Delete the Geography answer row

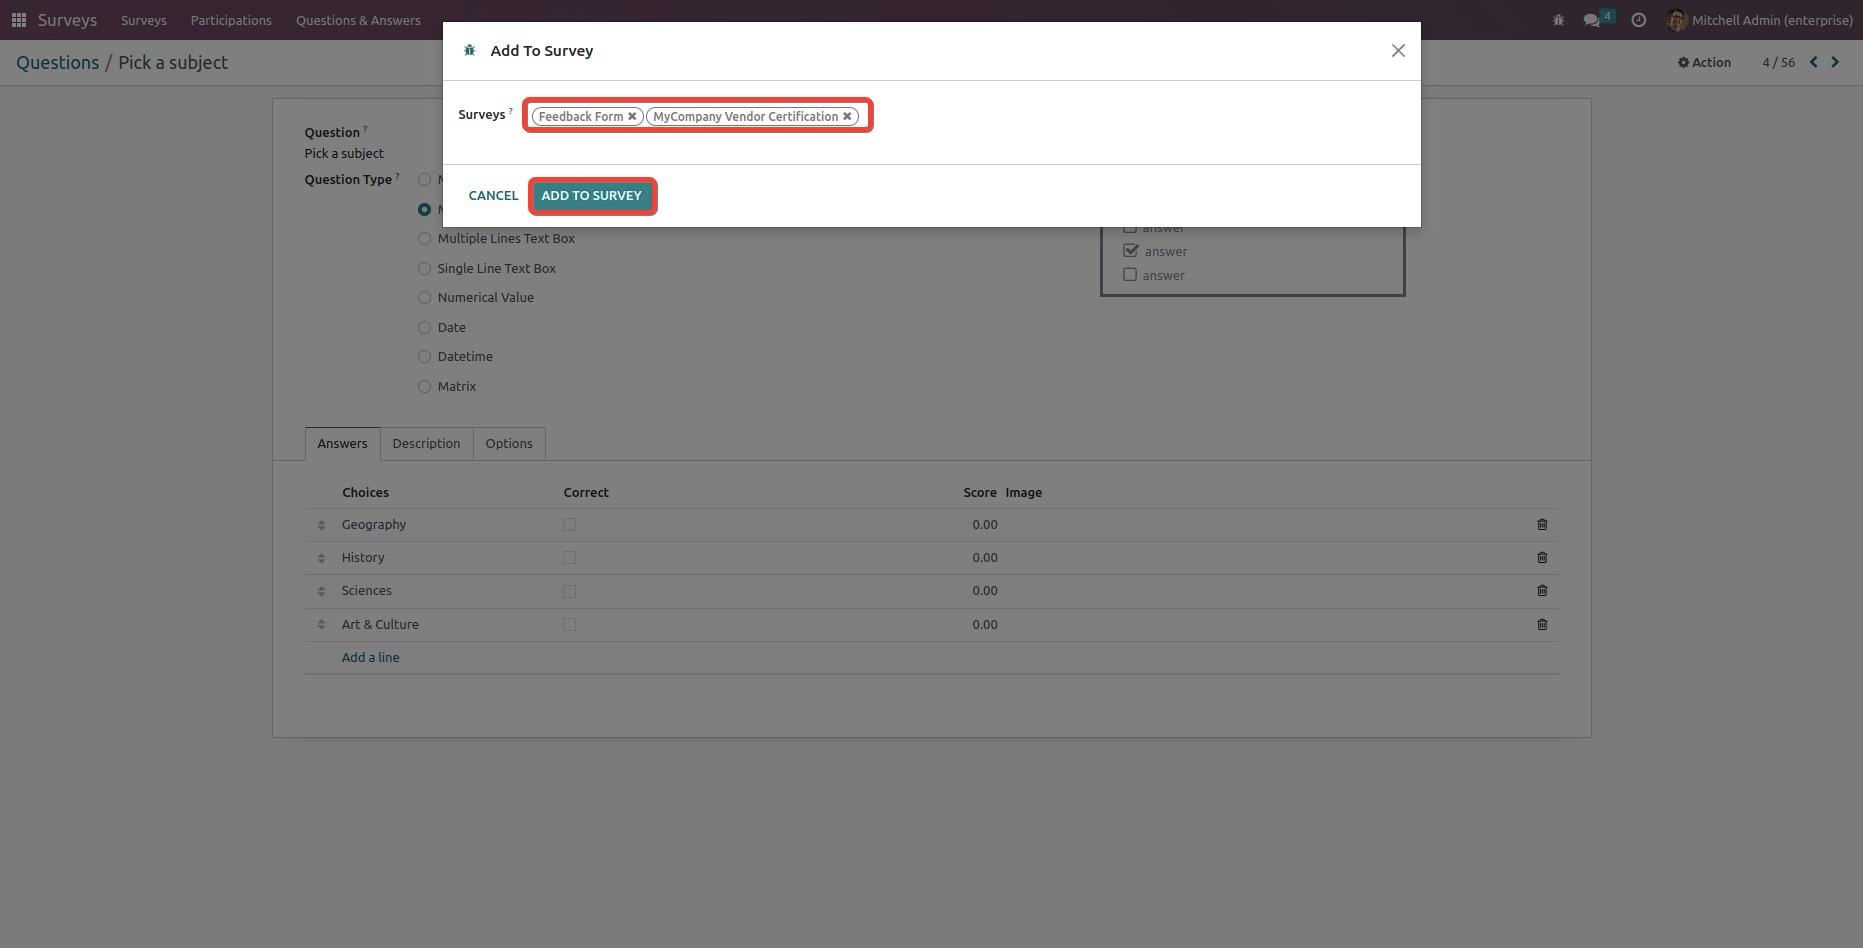(x=1542, y=525)
